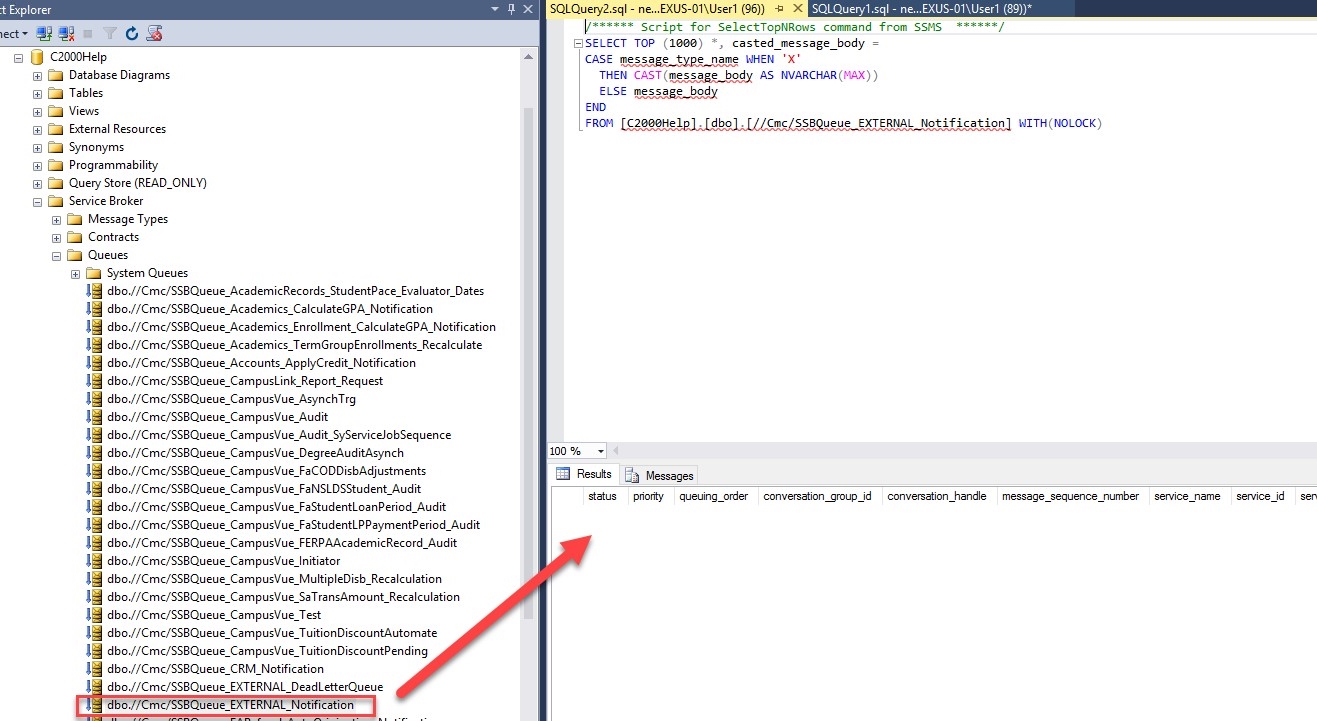Open the zoom level 100% dropdown
Viewport: 1317px width, 721px height.
pos(600,451)
